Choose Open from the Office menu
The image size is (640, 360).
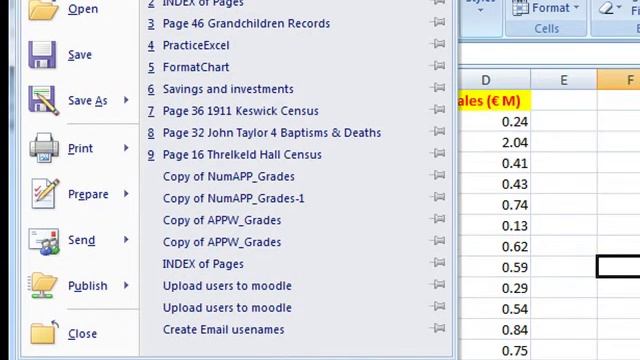pyautogui.click(x=83, y=9)
